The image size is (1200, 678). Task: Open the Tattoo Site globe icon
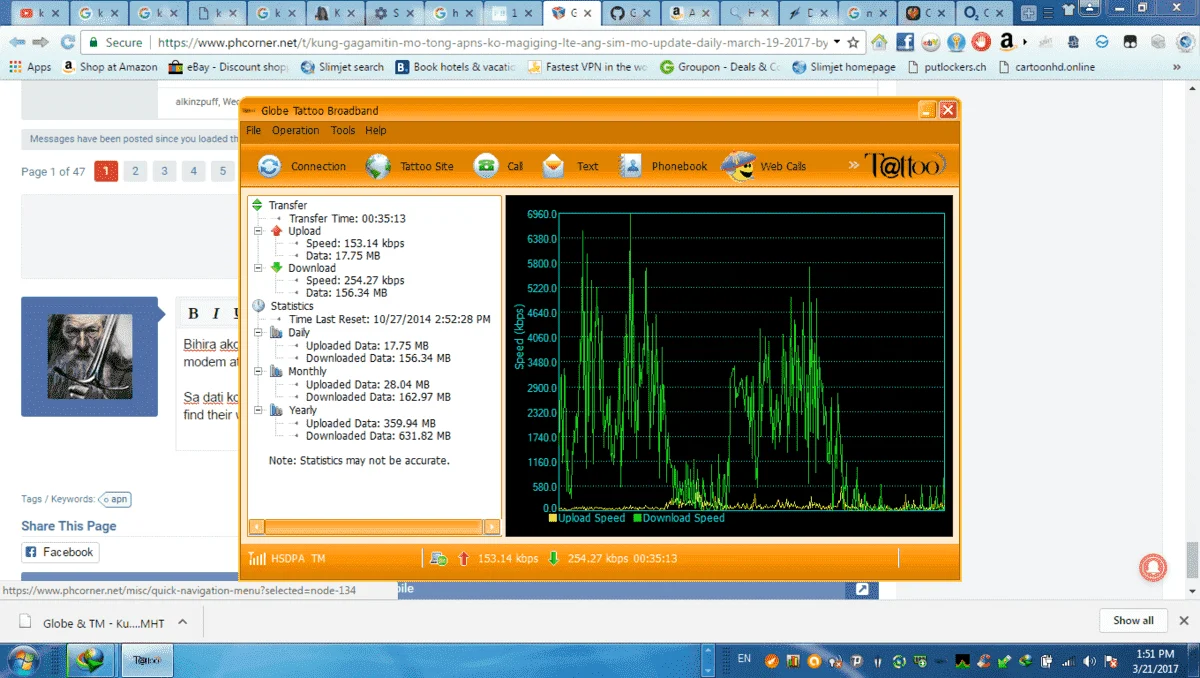[378, 166]
